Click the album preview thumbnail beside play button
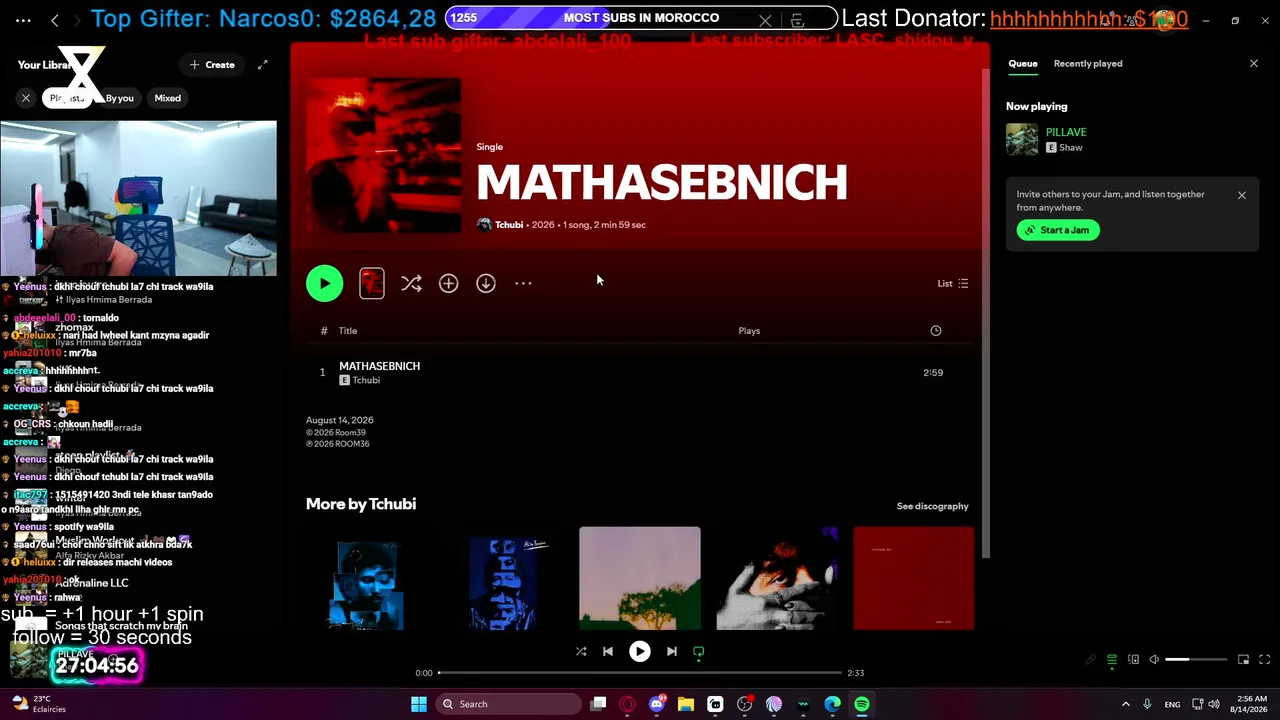Viewport: 1280px width, 720px height. pos(372,284)
